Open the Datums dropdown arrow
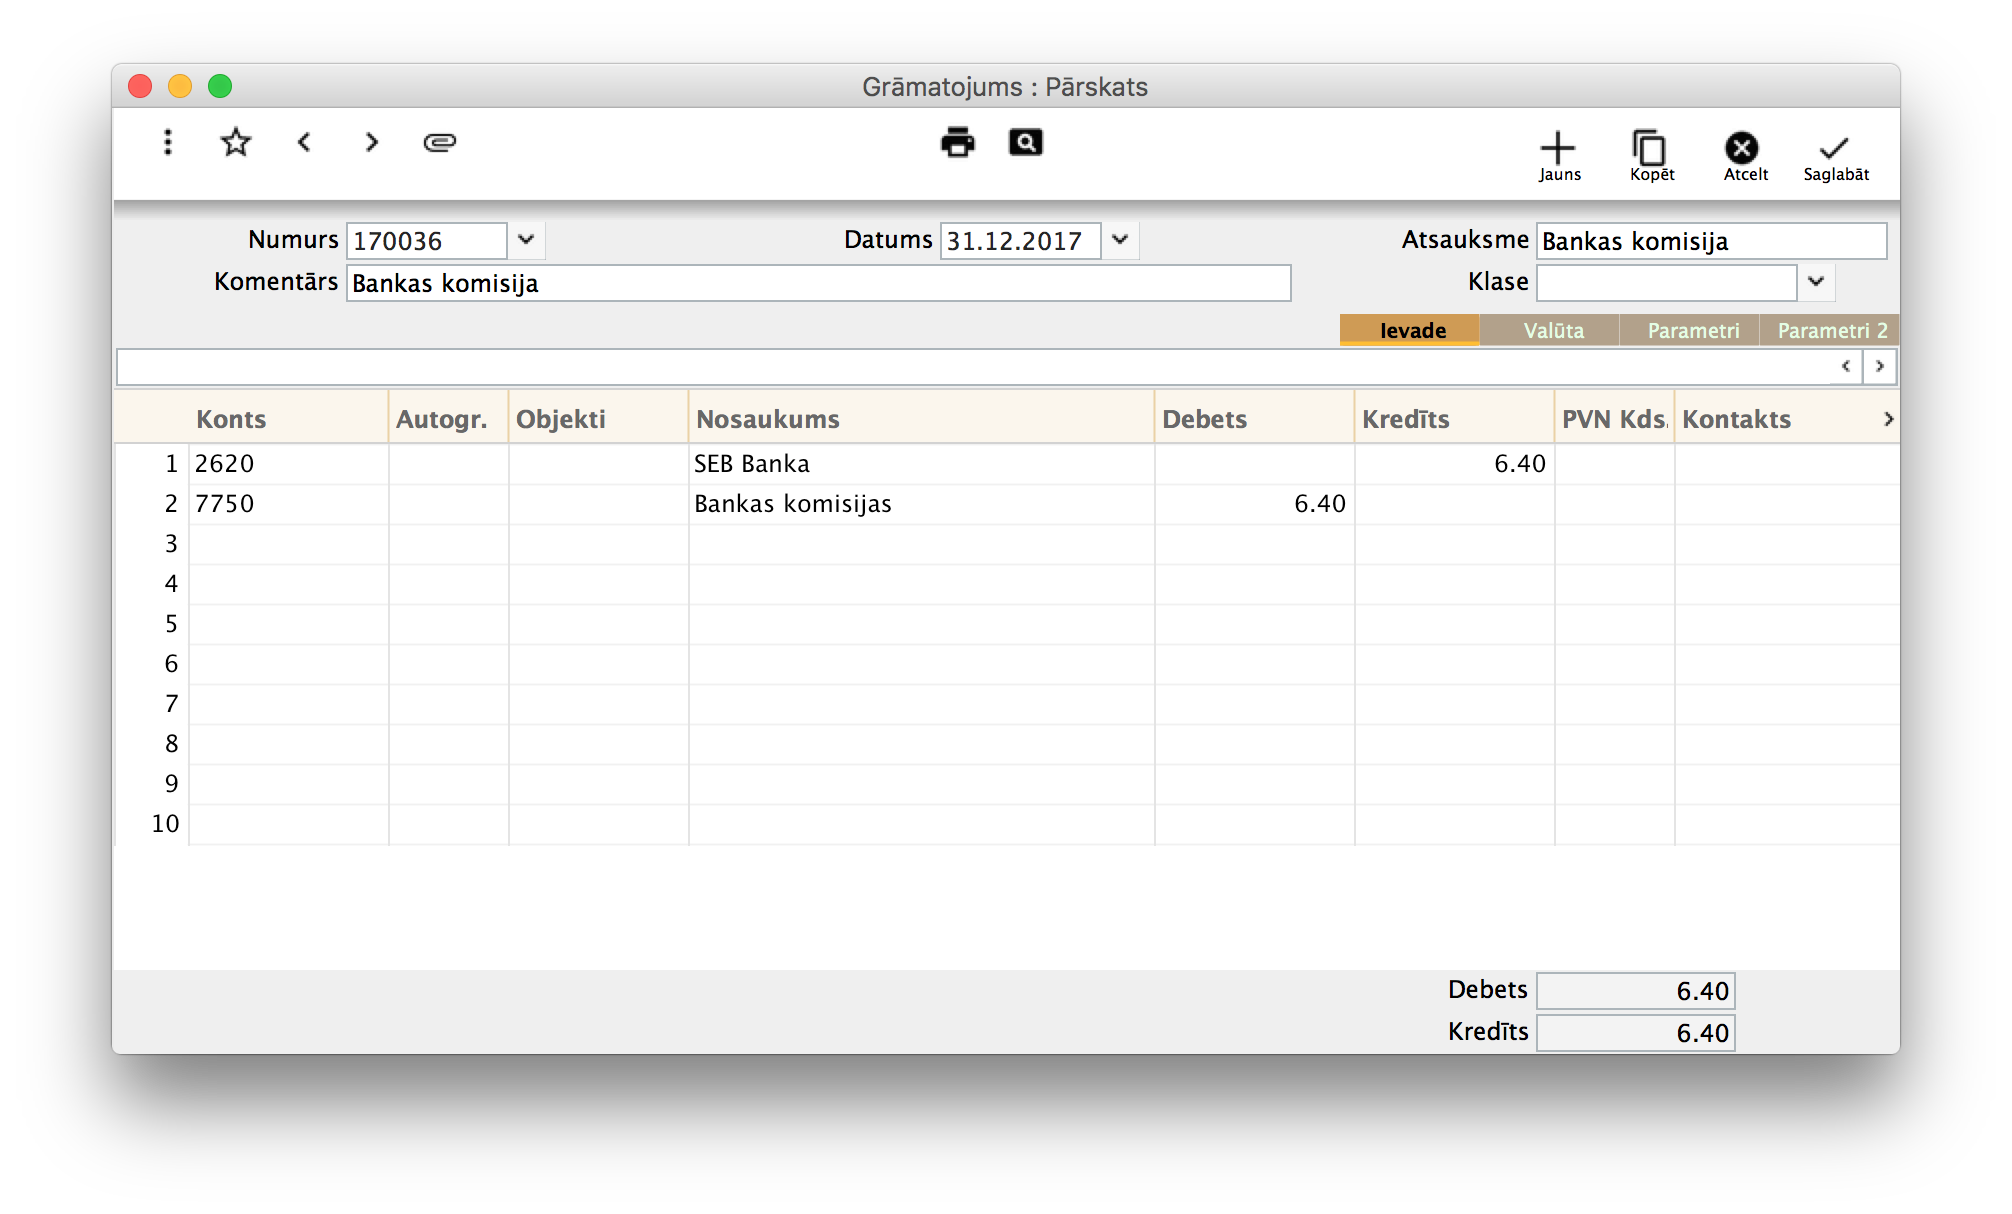Viewport: 2012px width, 1214px height. [x=1120, y=240]
